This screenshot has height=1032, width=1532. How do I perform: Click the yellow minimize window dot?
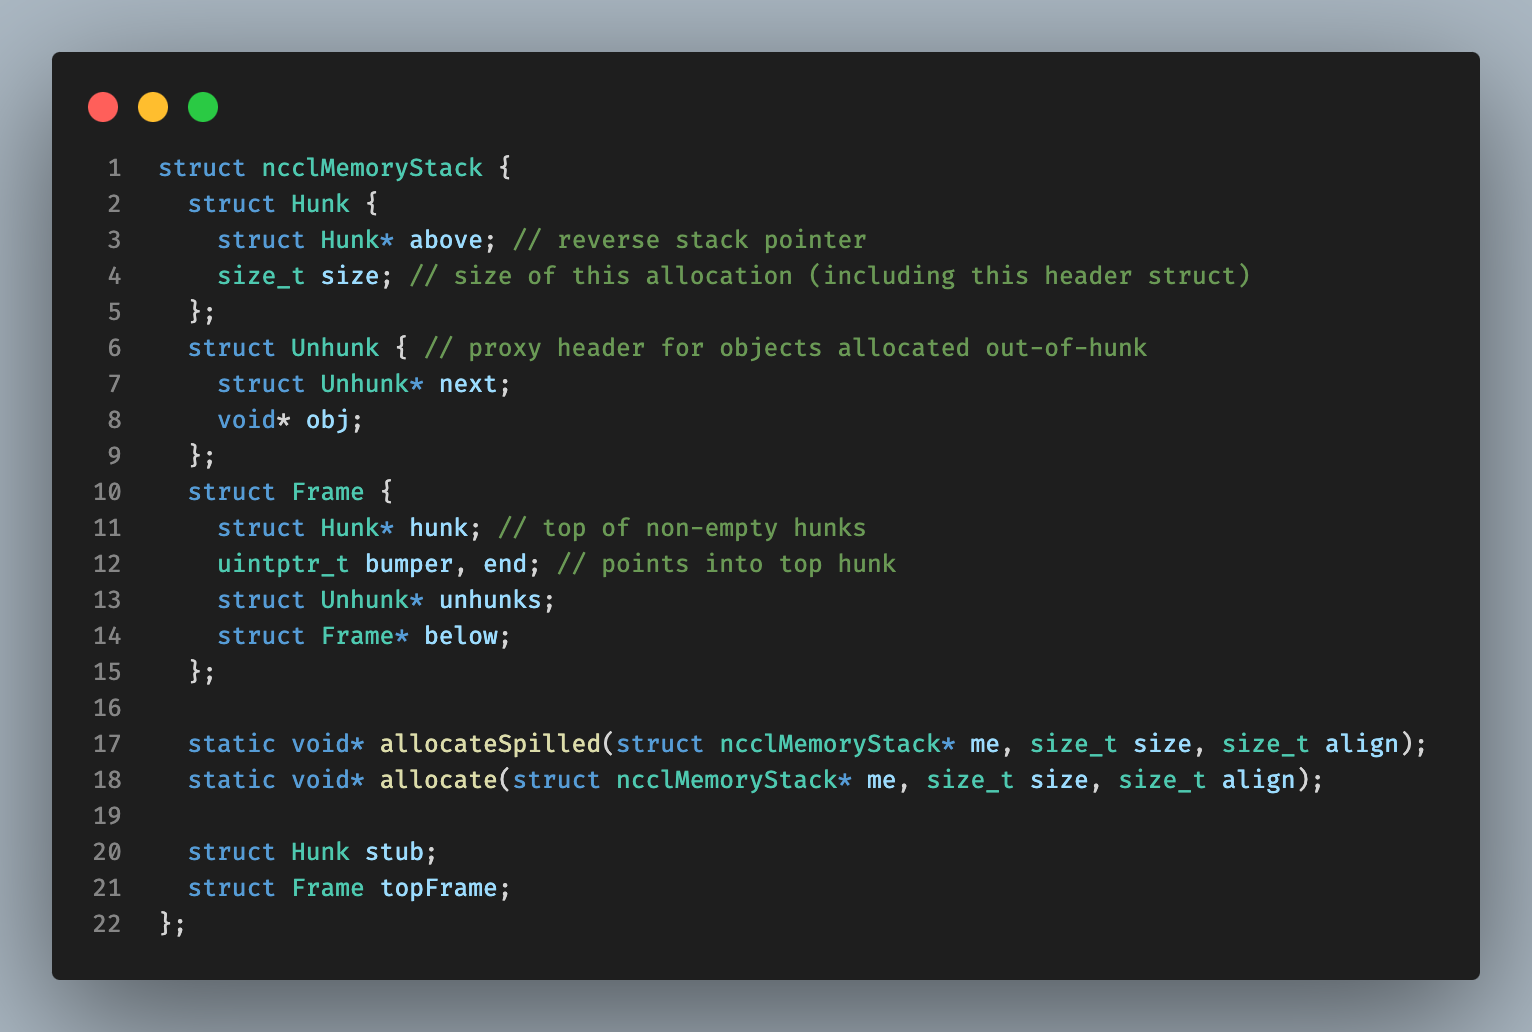point(153,107)
